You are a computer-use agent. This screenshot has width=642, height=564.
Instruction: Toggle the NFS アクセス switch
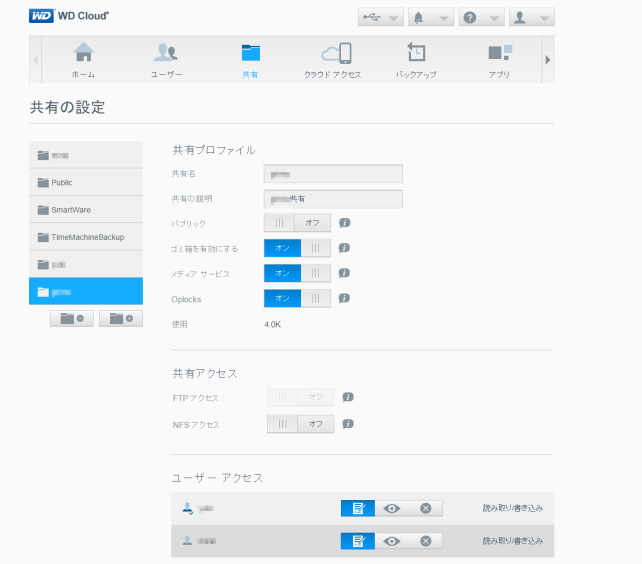click(301, 424)
